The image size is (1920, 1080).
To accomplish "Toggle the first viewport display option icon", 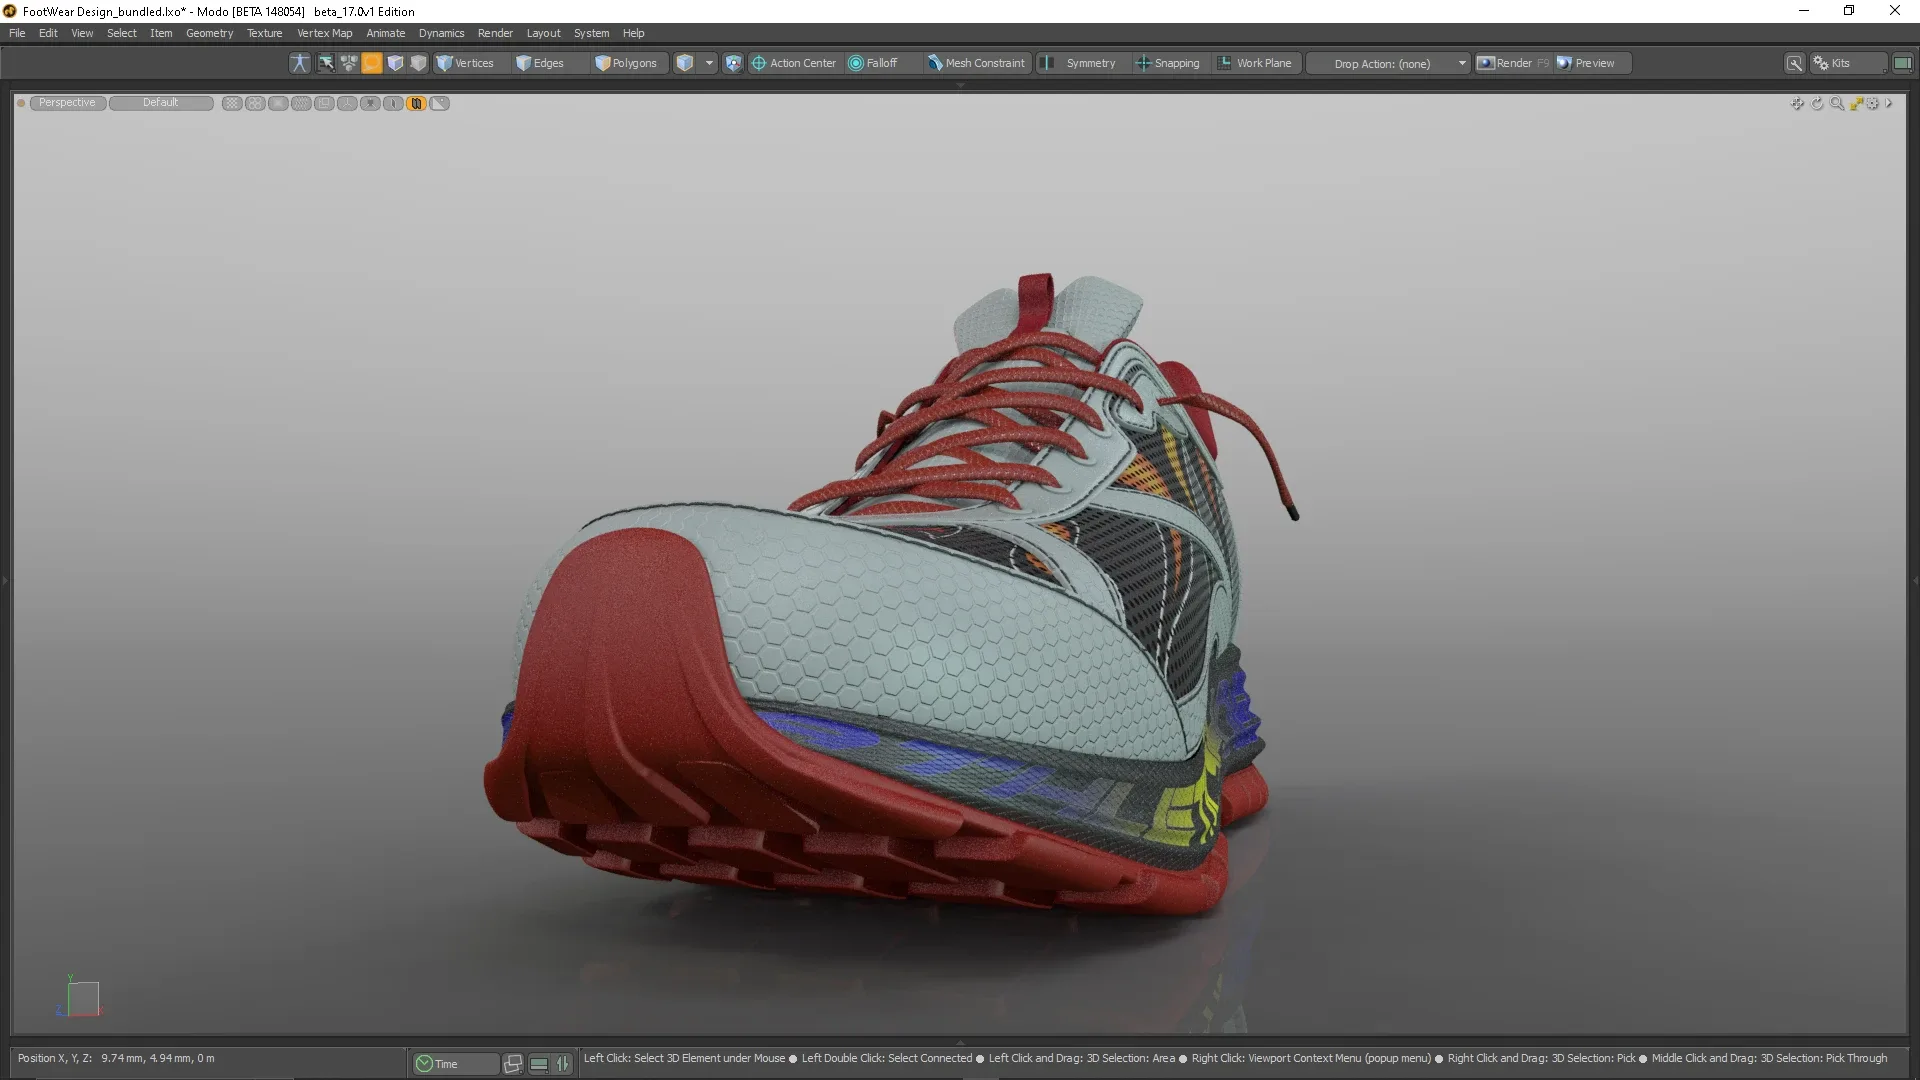I will click(232, 103).
